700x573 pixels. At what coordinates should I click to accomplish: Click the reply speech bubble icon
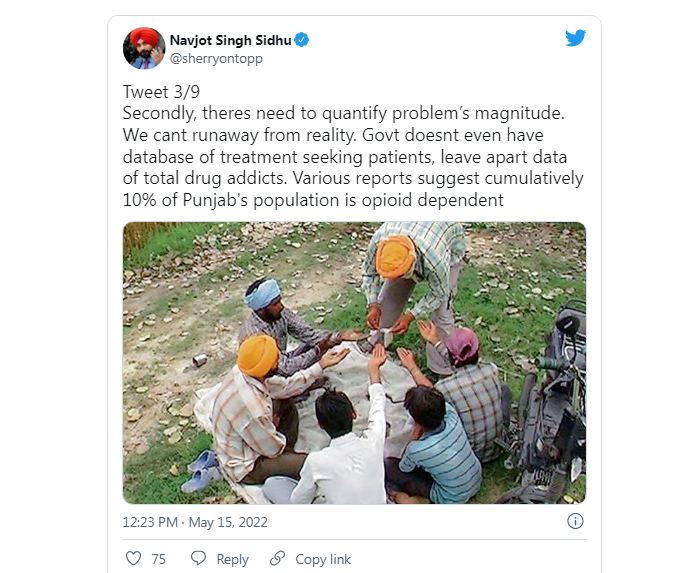click(198, 558)
